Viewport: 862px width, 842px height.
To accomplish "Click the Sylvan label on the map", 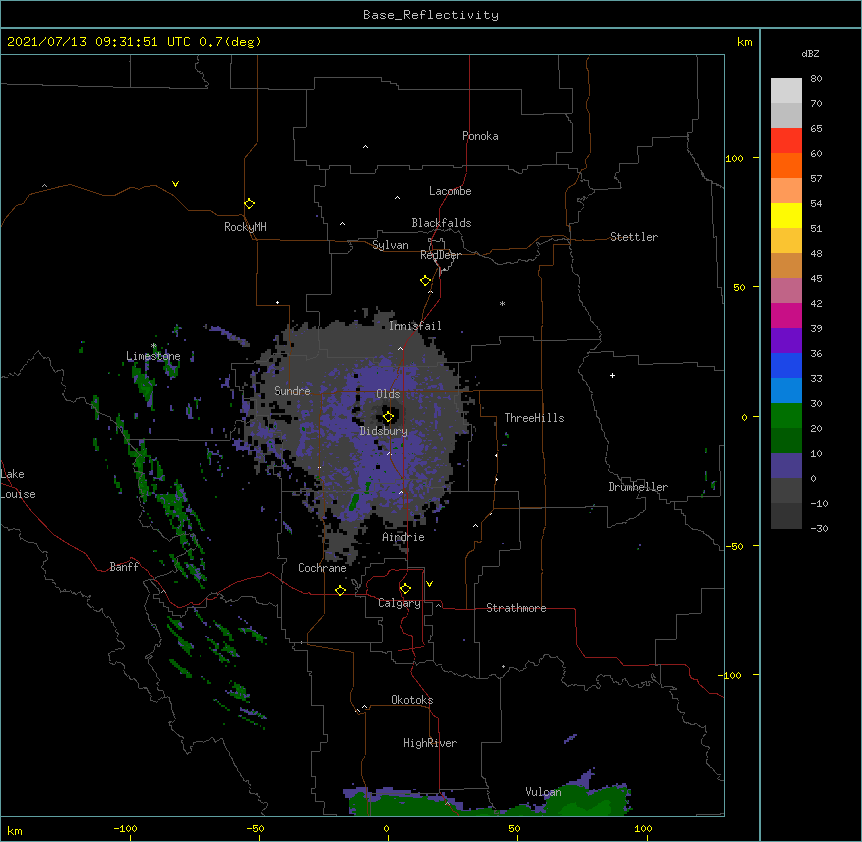I will click(390, 245).
